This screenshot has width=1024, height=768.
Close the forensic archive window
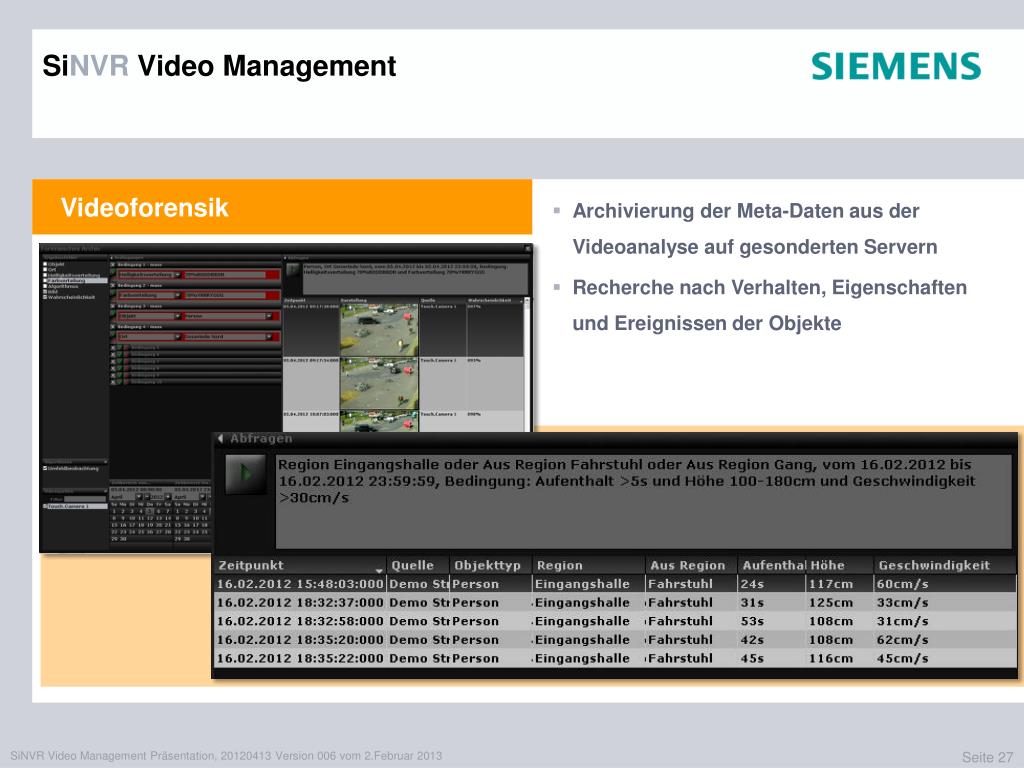pos(527,248)
